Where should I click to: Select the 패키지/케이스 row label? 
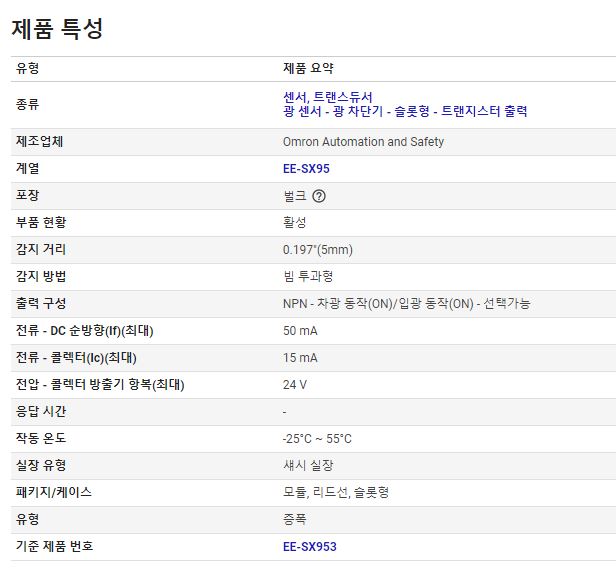click(54, 492)
